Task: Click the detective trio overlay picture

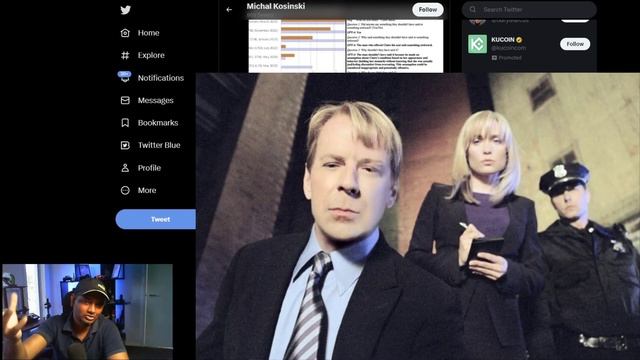Action: tap(418, 216)
